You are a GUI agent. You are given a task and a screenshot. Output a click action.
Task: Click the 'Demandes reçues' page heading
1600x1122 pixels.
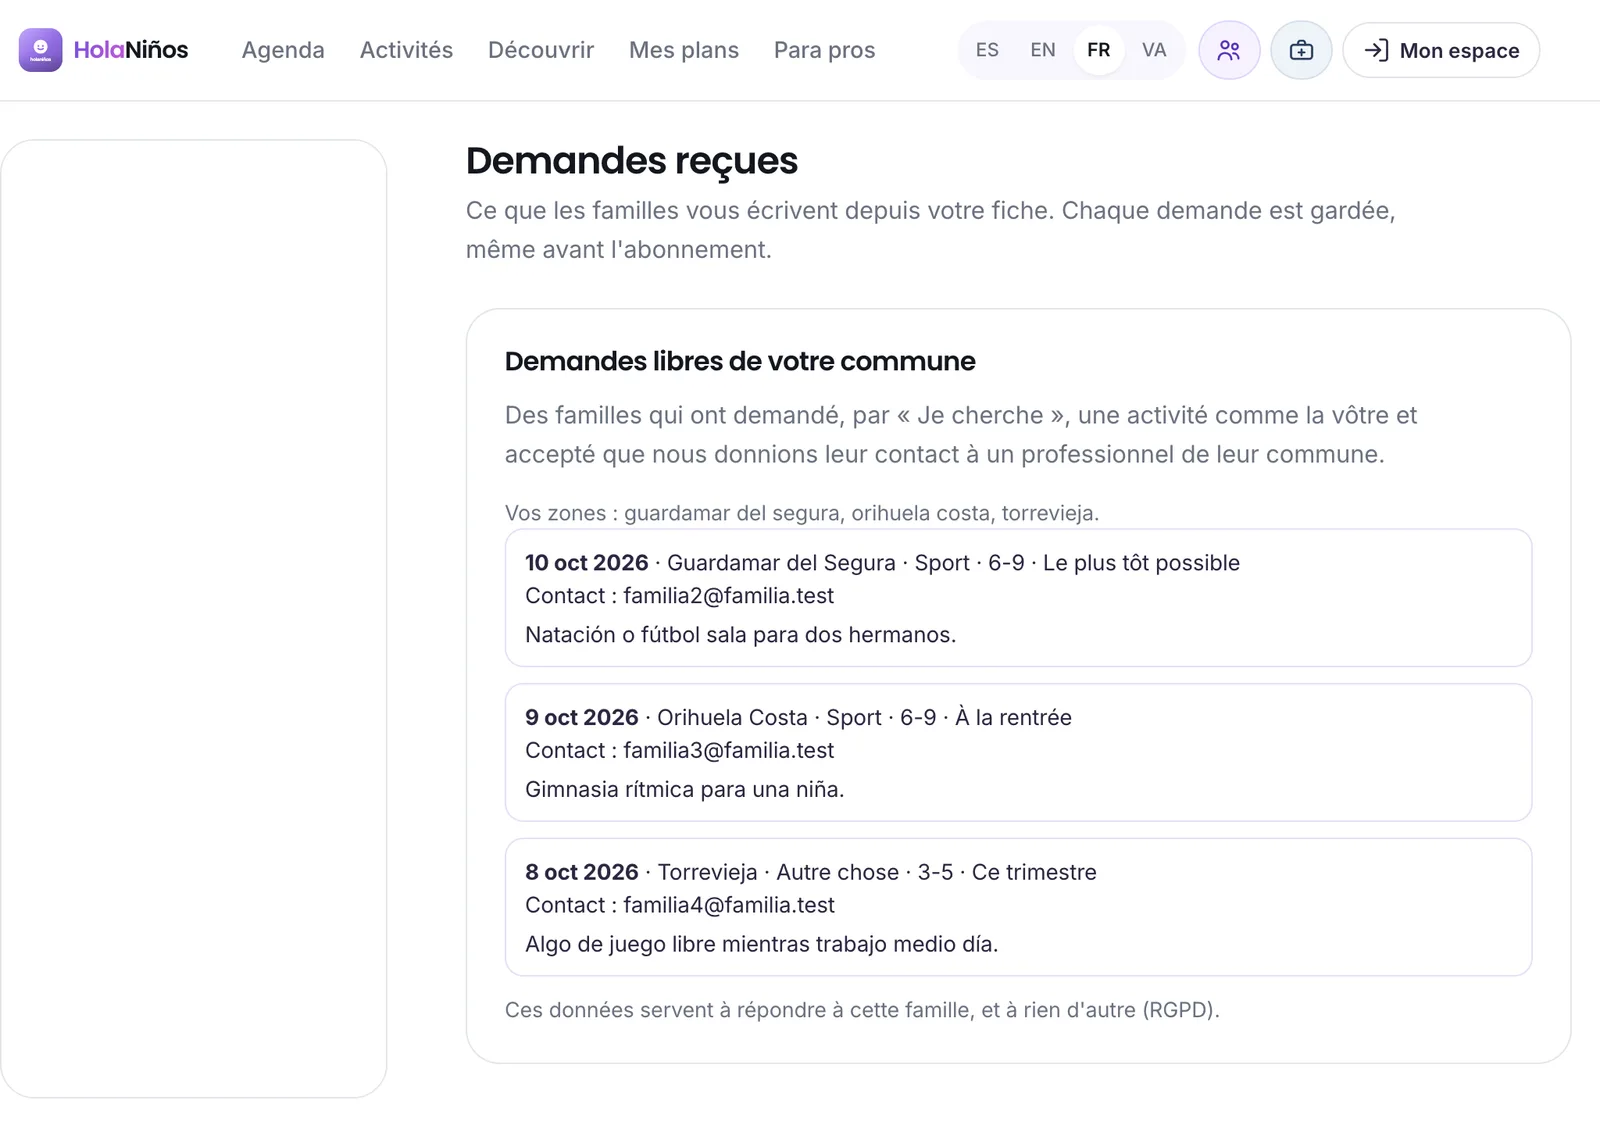pos(632,161)
